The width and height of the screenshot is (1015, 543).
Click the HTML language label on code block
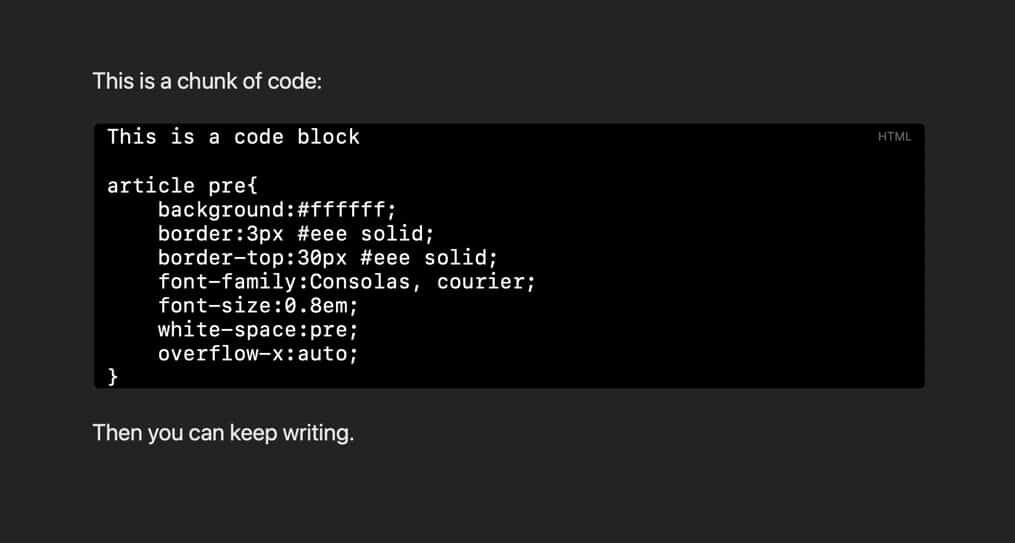894,137
